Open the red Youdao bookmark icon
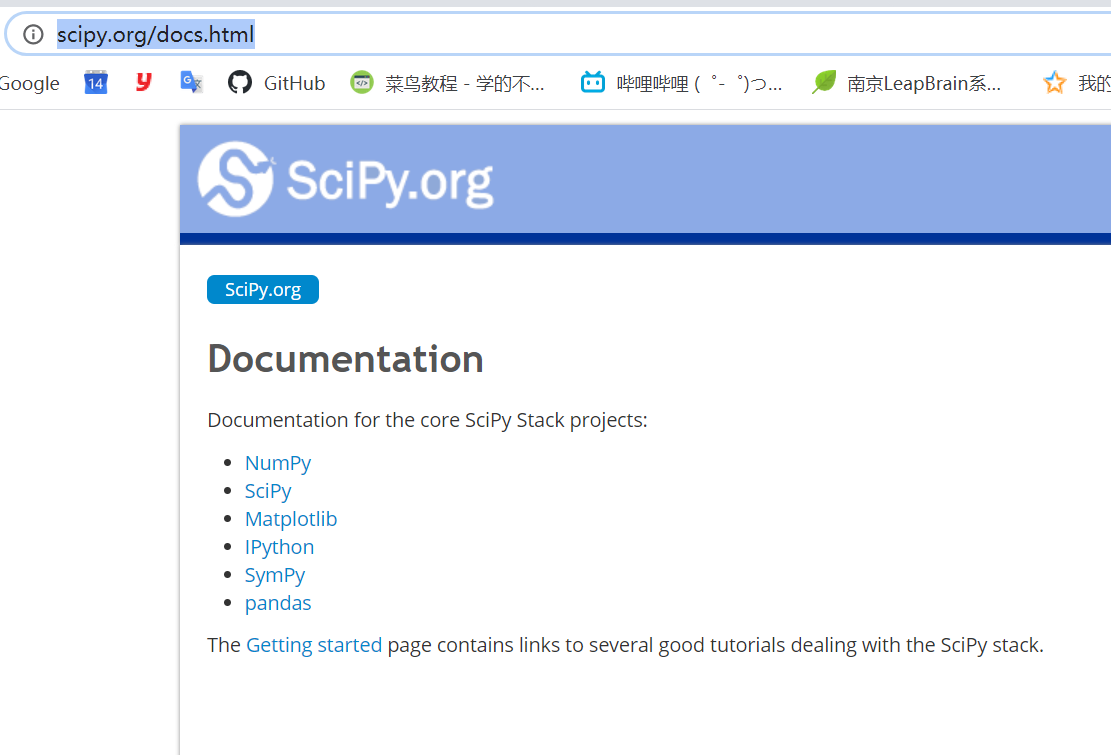 (144, 82)
